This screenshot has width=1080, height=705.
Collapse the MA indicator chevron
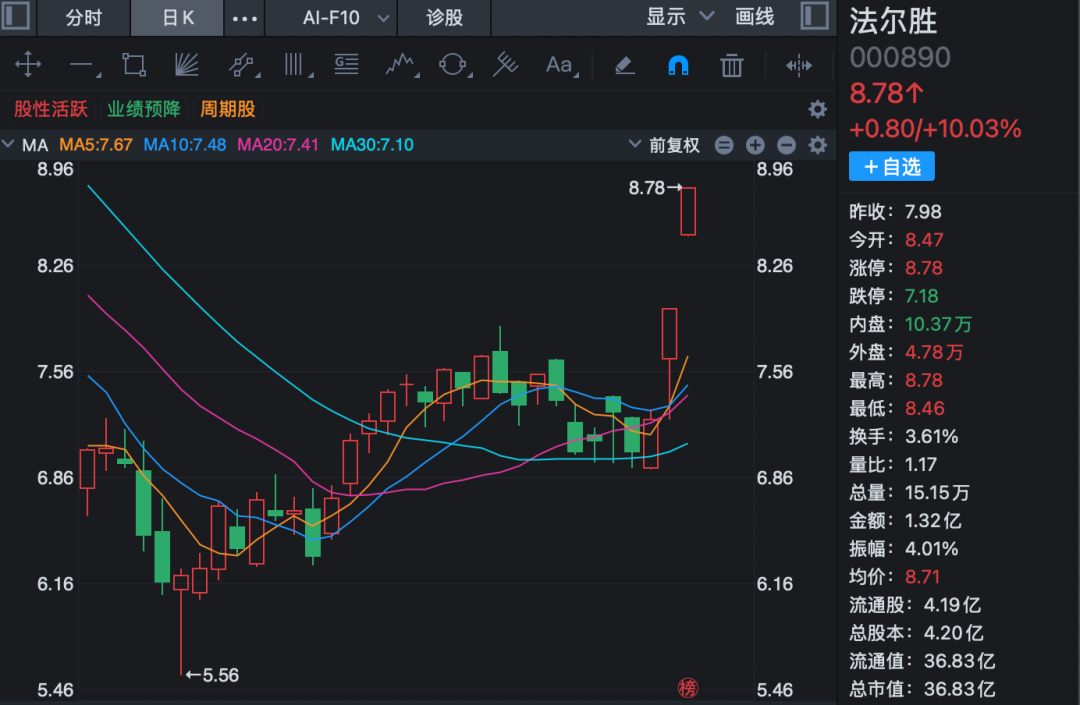coord(8,145)
